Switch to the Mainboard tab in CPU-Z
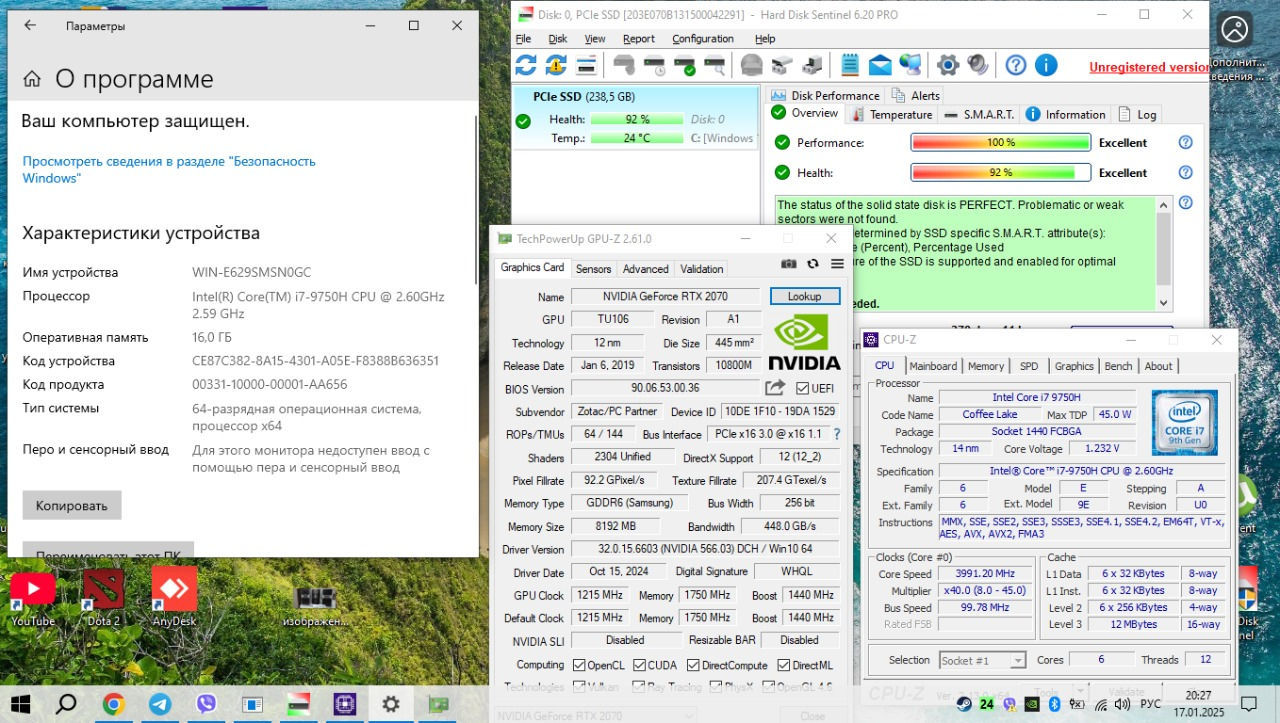The width and height of the screenshot is (1280, 723). point(933,366)
